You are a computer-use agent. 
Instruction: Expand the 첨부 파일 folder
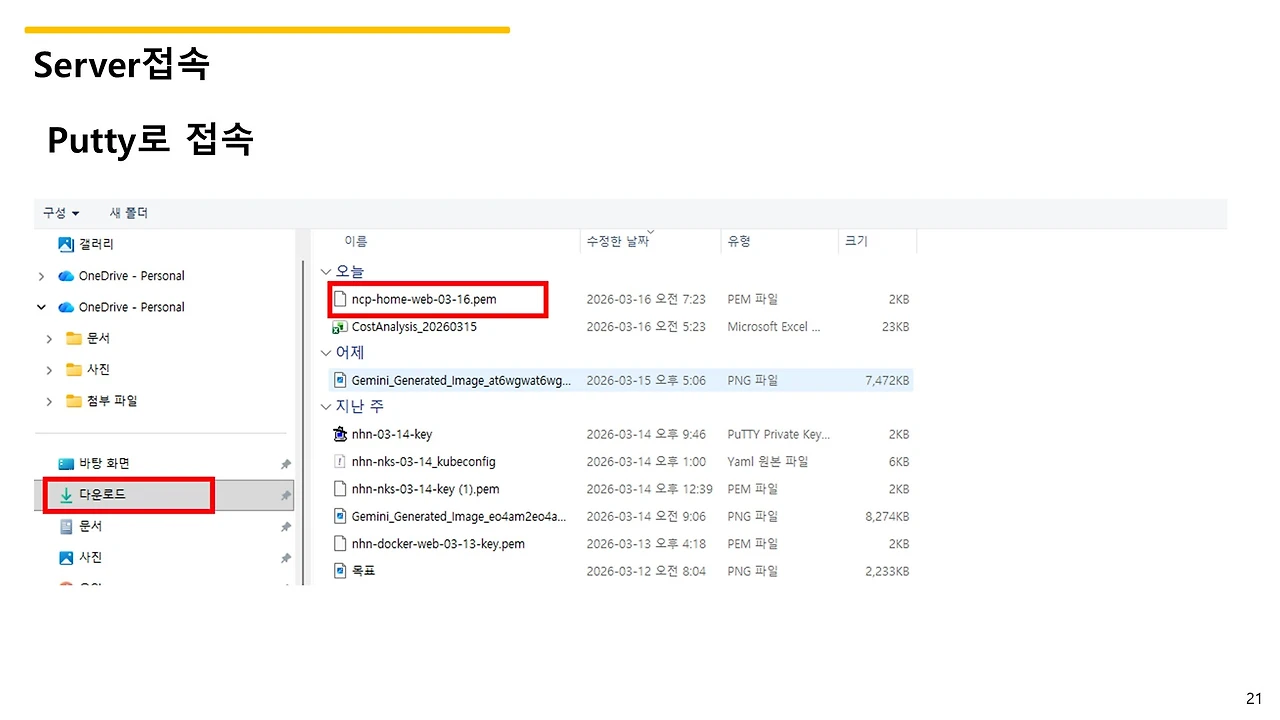(49, 401)
